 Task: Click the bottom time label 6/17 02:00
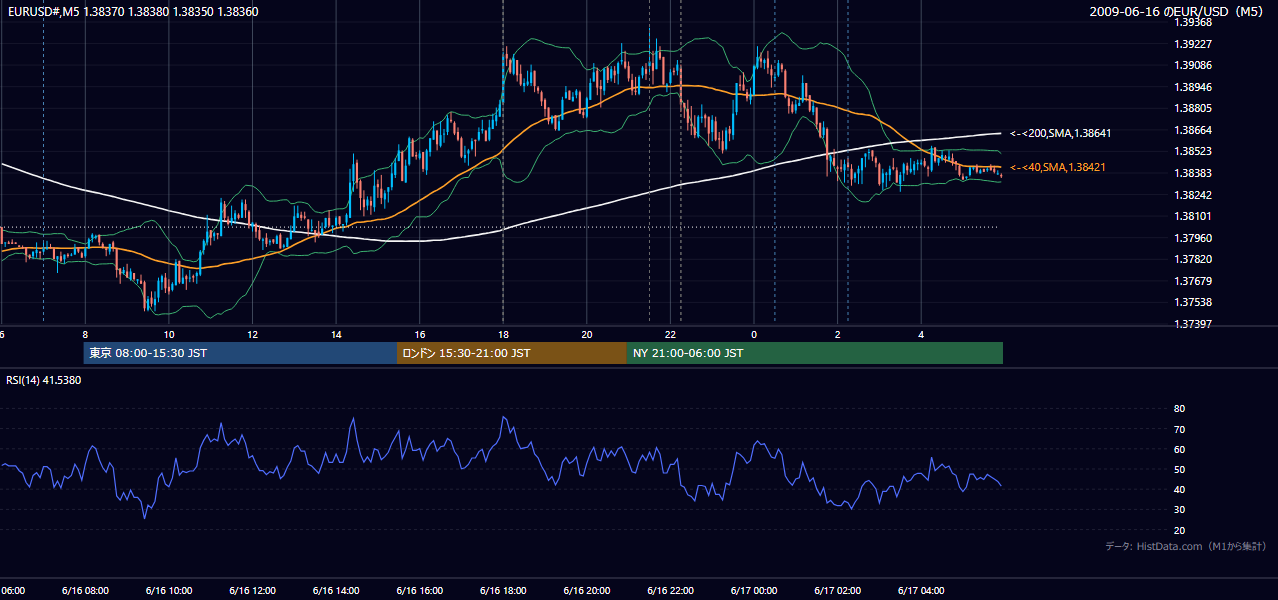tap(838, 591)
